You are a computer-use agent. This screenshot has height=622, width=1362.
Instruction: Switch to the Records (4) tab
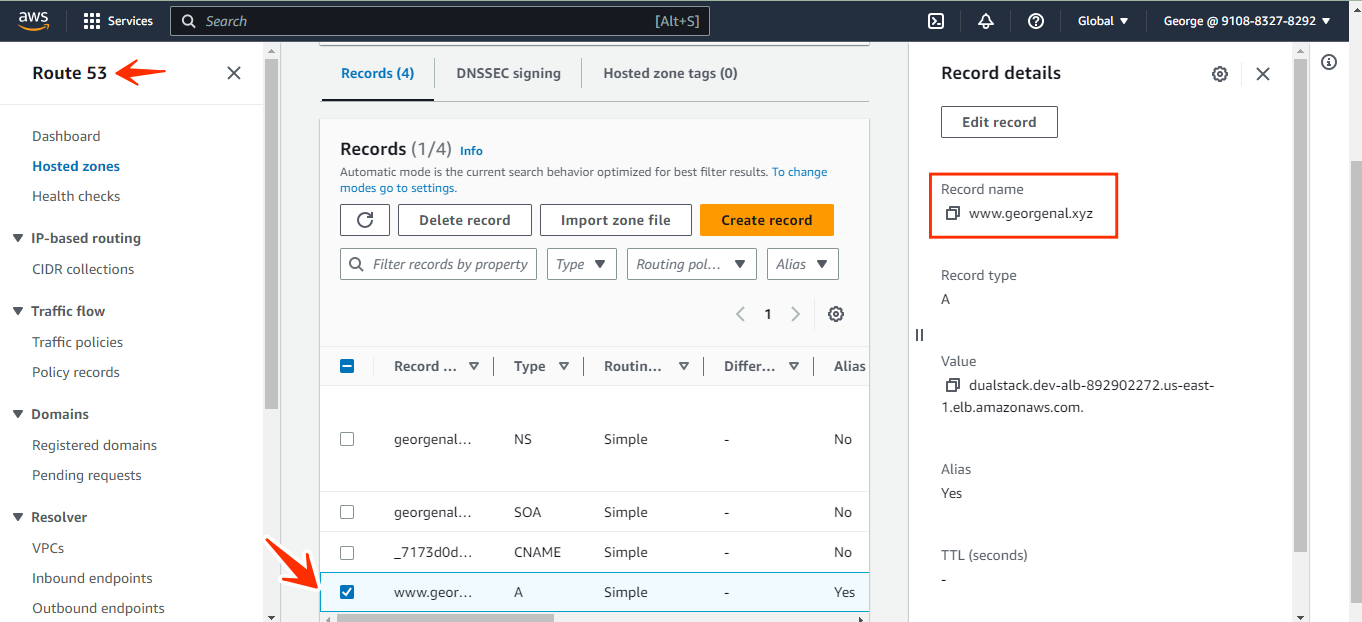[377, 73]
